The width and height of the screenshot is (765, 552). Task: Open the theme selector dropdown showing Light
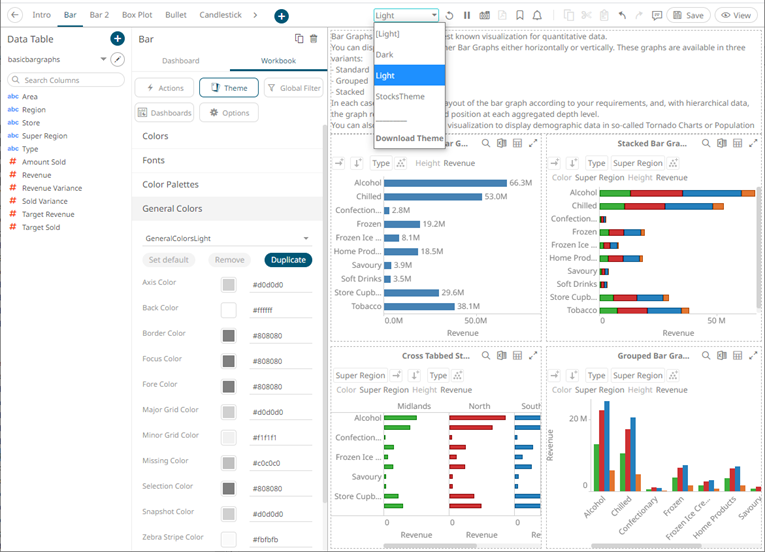[x=406, y=16]
